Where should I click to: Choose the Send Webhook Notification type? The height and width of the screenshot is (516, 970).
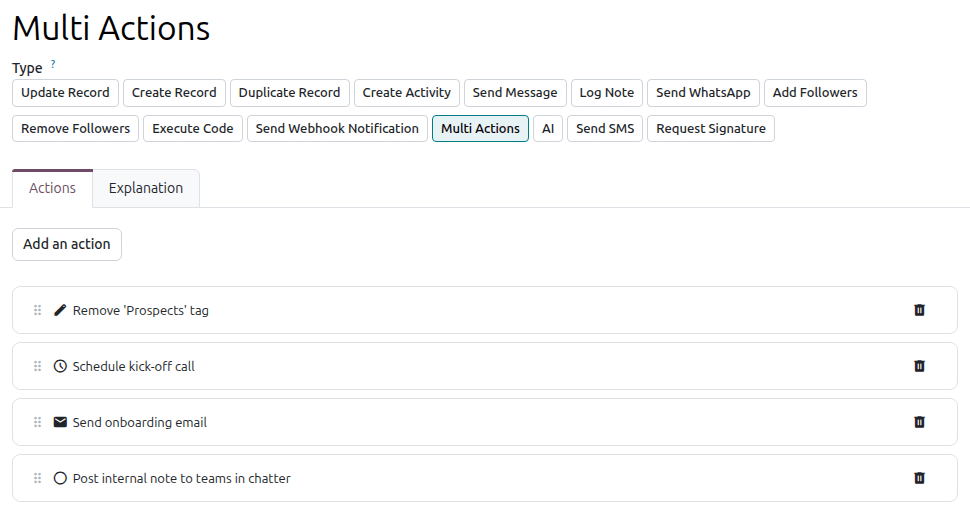click(x=337, y=129)
